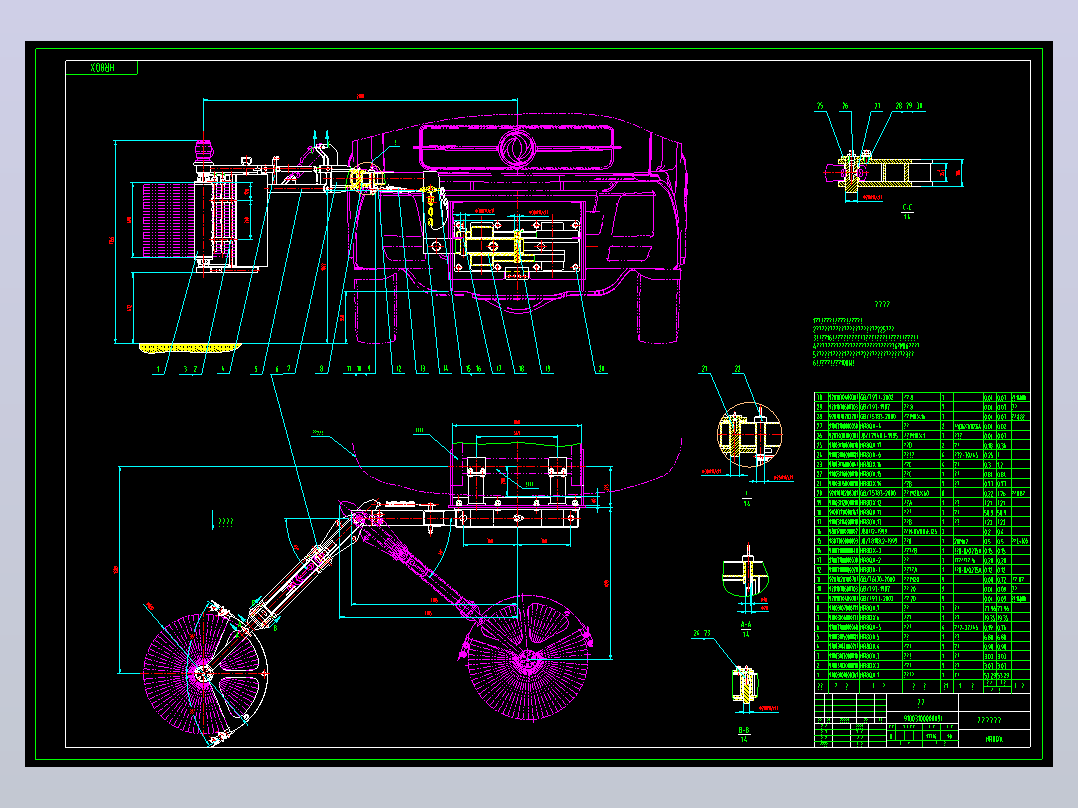The width and height of the screenshot is (1078, 808).
Task: Click the green technical notes text block
Action: [866, 342]
